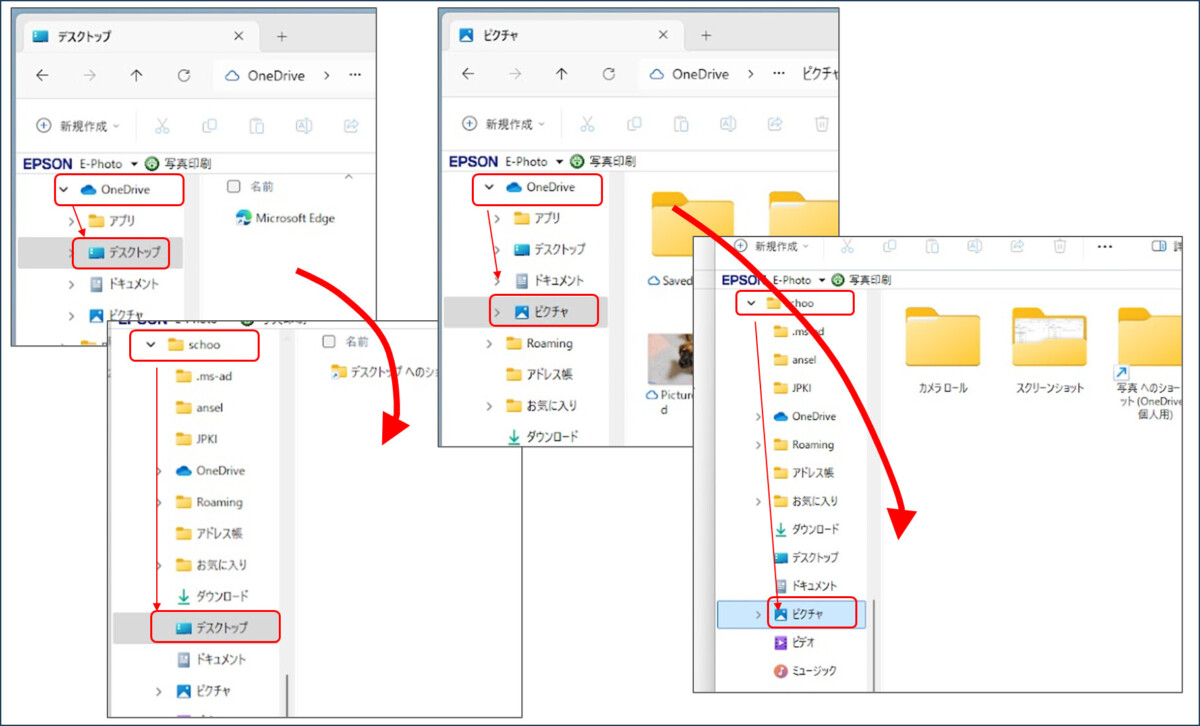Image resolution: width=1200 pixels, height=726 pixels.
Task: Add a new tab beside the デスクトップ tab
Action: tap(282, 36)
